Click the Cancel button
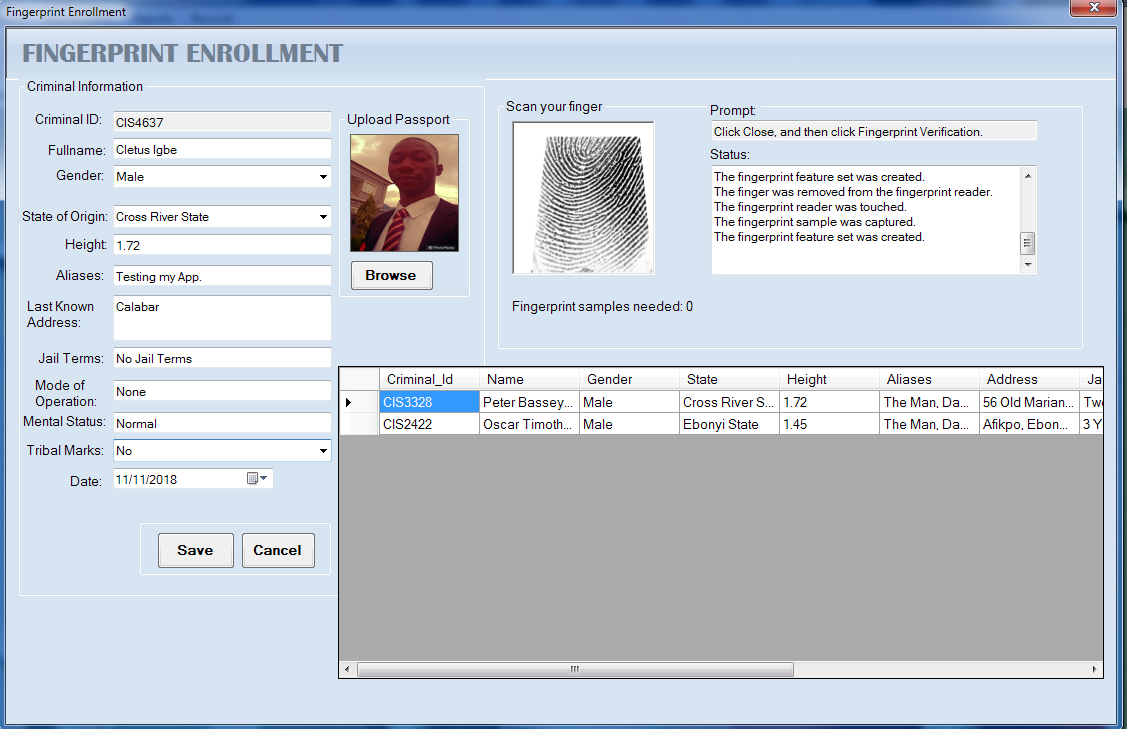 click(x=278, y=550)
